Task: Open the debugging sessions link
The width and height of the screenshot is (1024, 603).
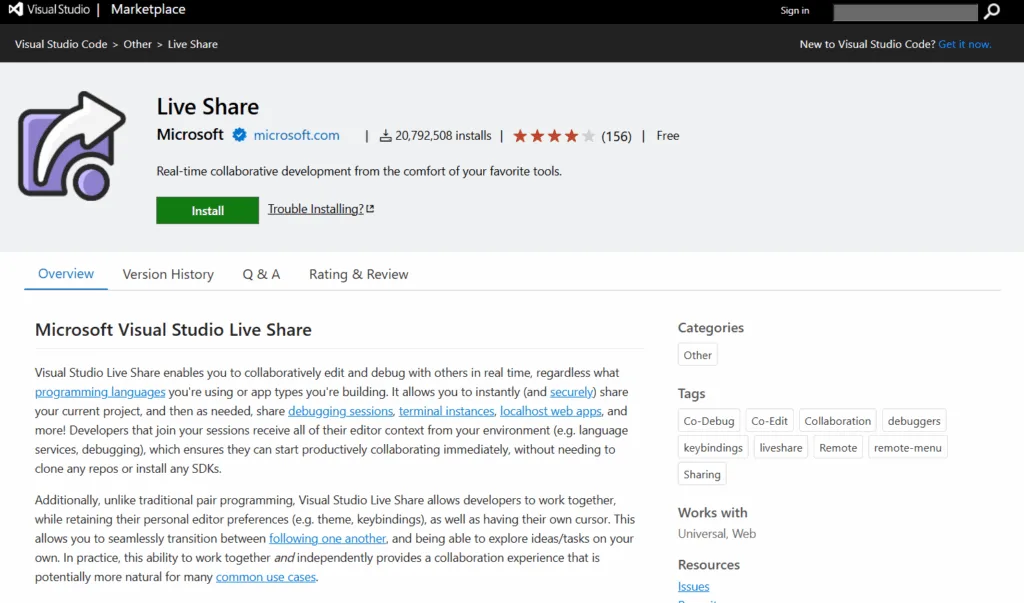Action: click(x=340, y=411)
